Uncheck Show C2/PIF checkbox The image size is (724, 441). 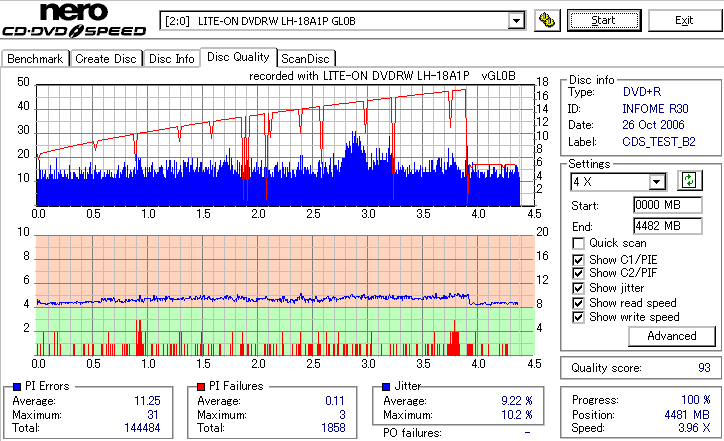coord(578,273)
